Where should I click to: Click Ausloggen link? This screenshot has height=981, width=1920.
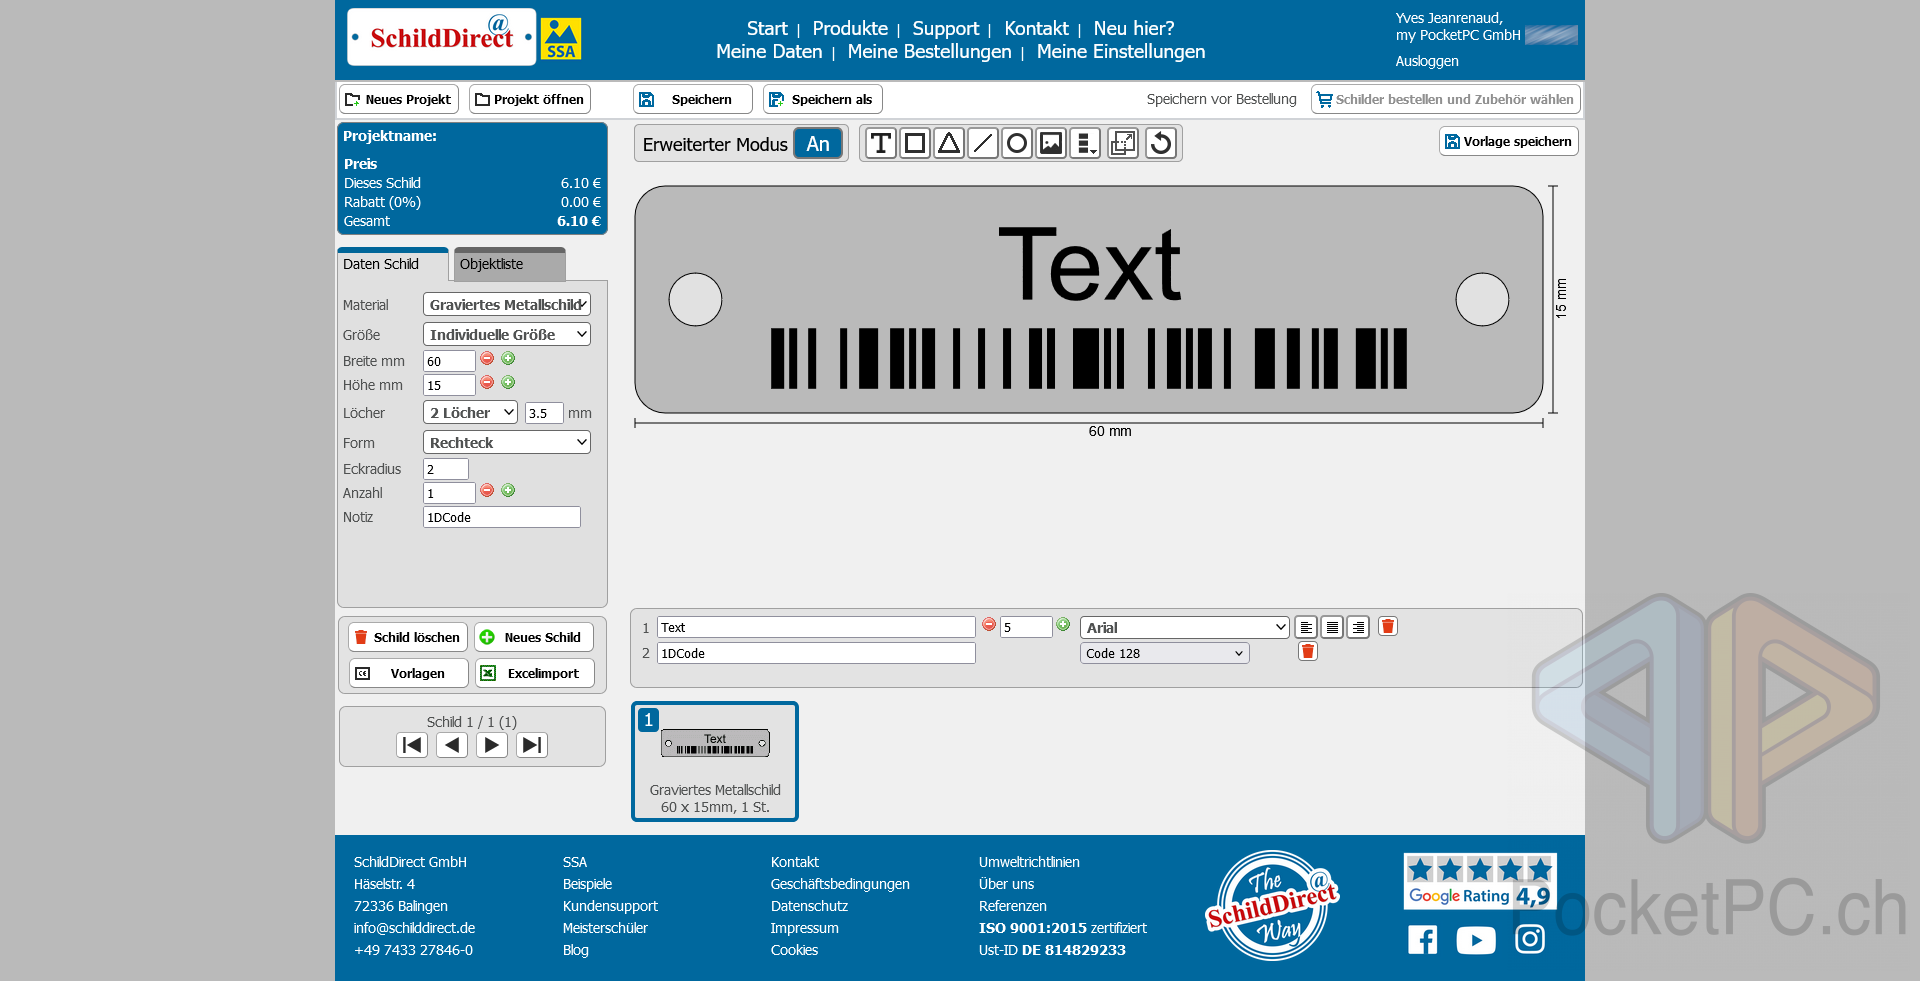point(1427,61)
